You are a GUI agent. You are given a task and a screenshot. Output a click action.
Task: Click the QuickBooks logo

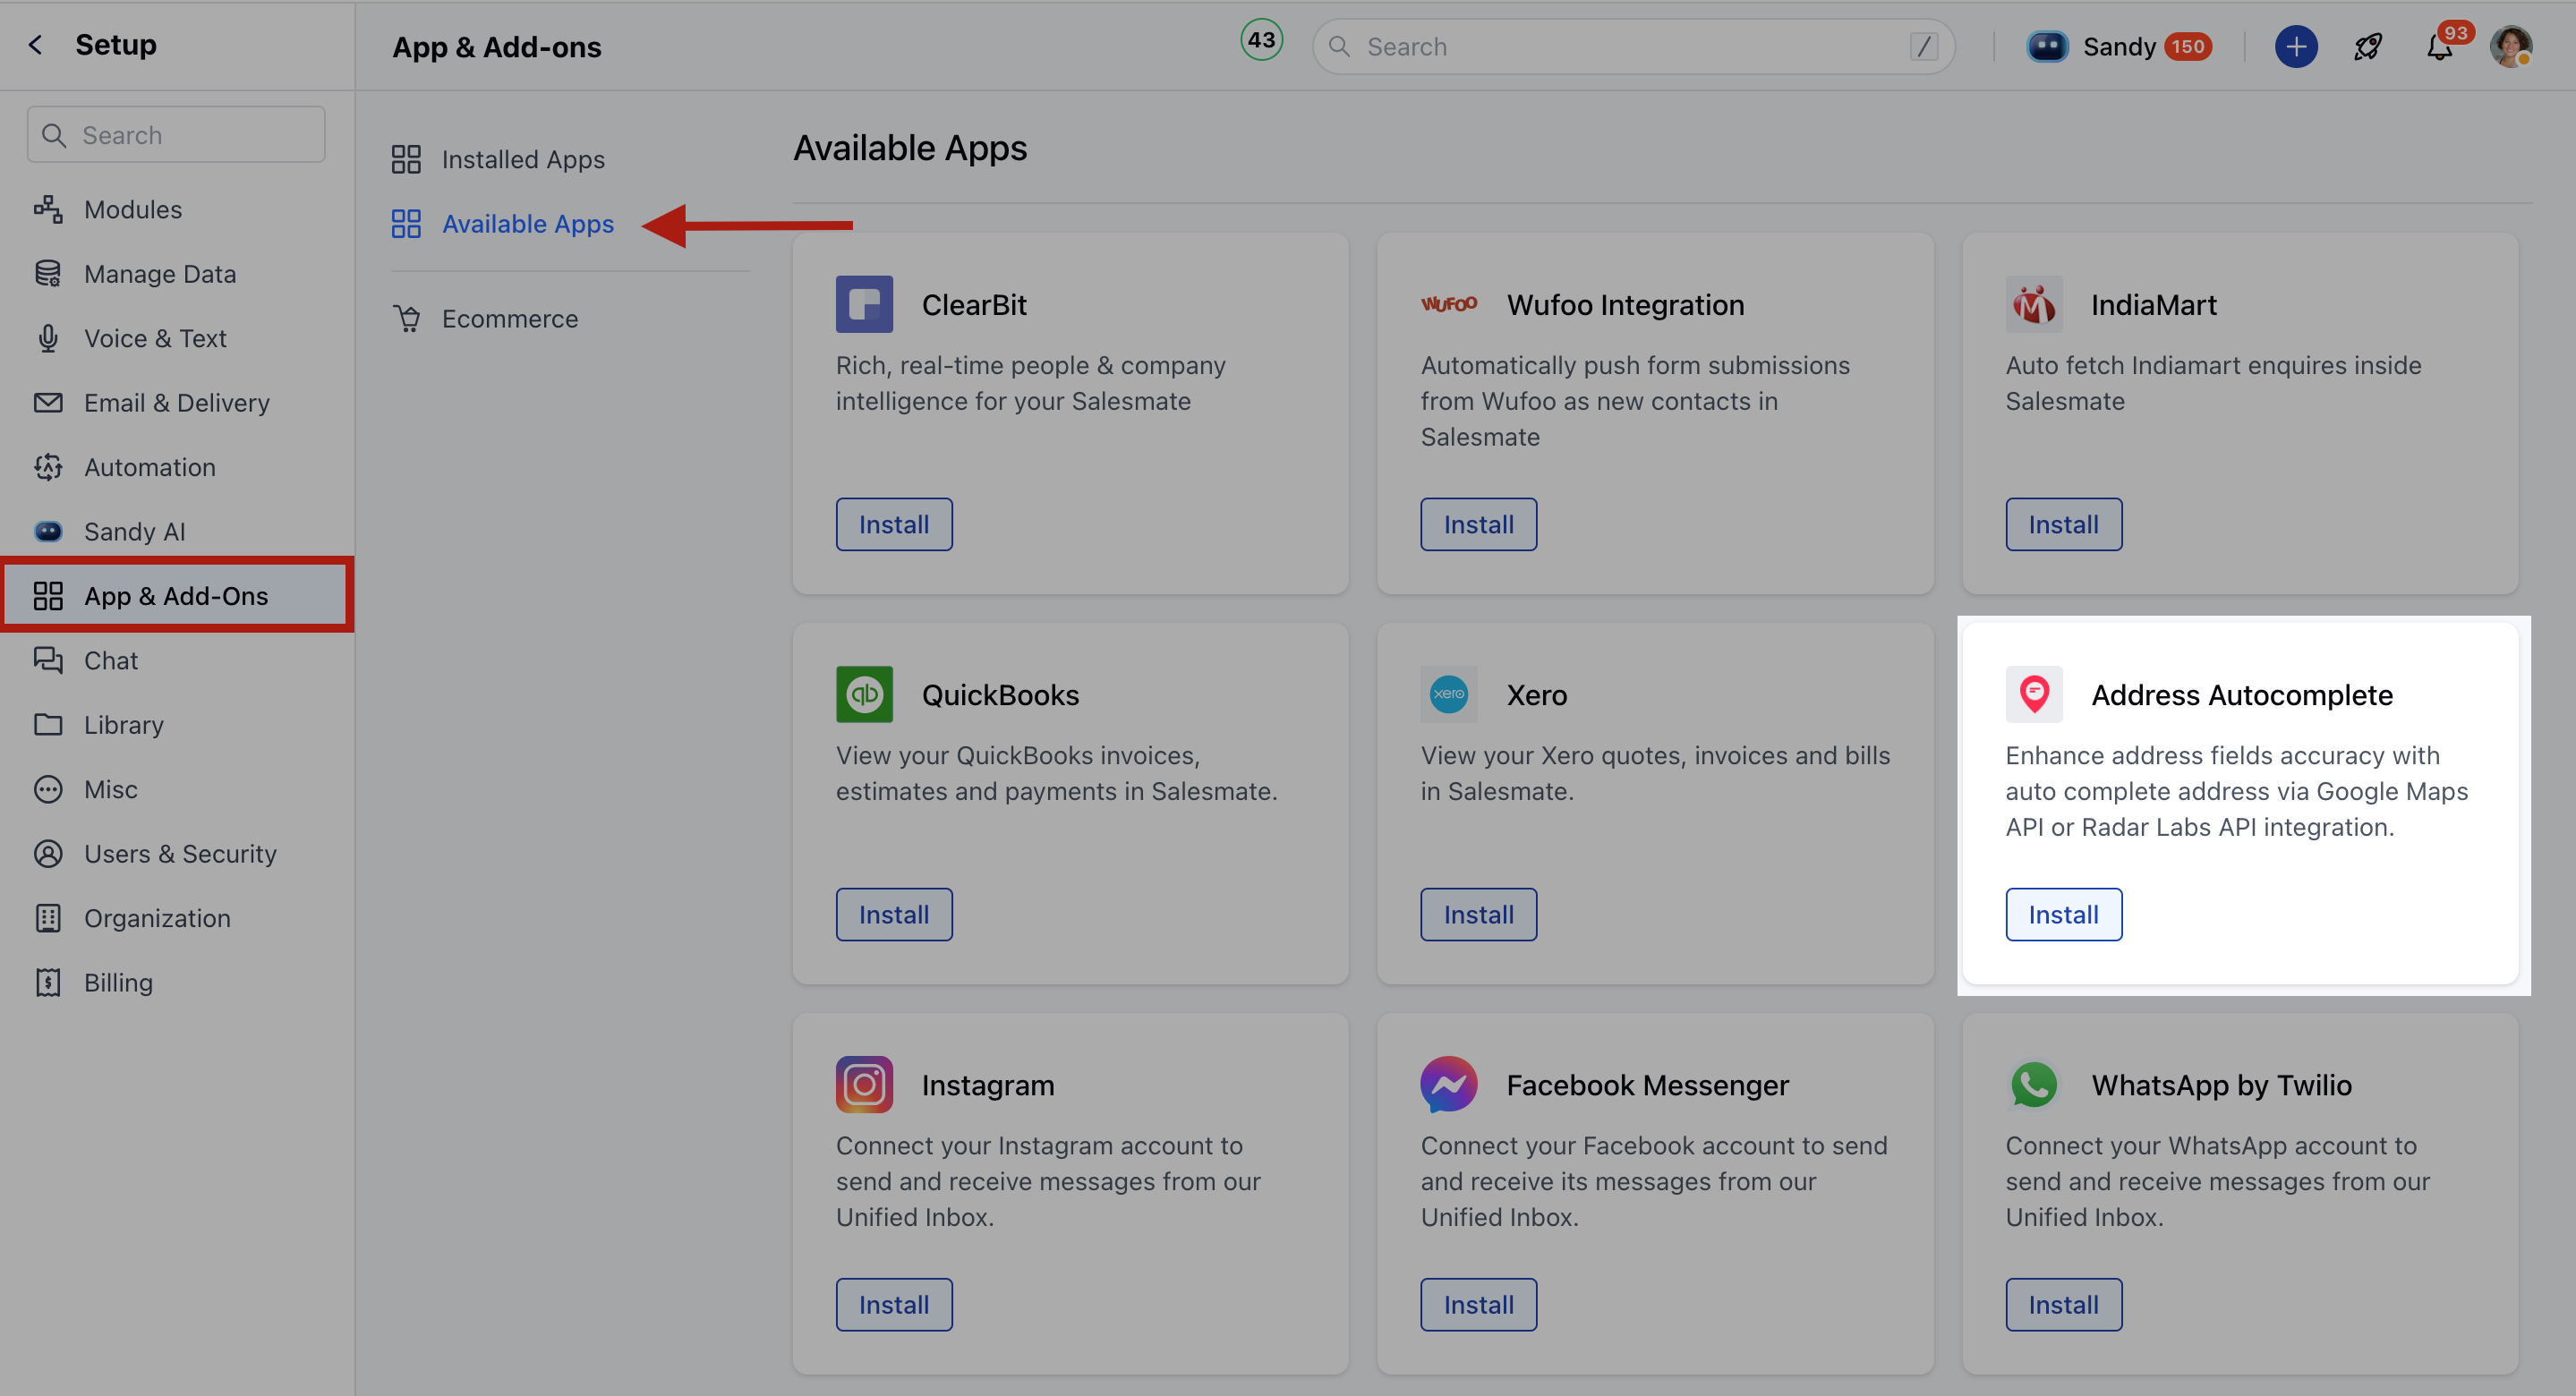point(864,694)
